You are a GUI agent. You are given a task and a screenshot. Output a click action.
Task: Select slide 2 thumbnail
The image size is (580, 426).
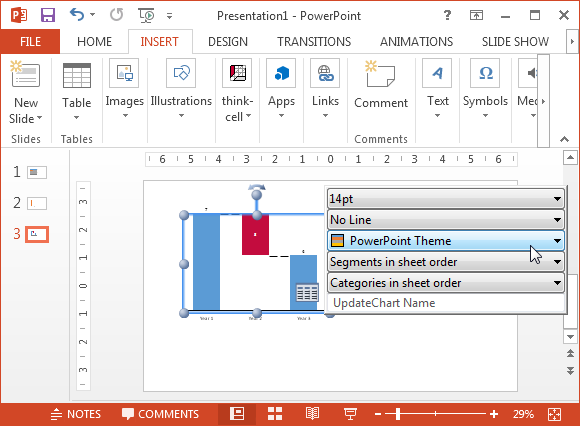click(37, 203)
